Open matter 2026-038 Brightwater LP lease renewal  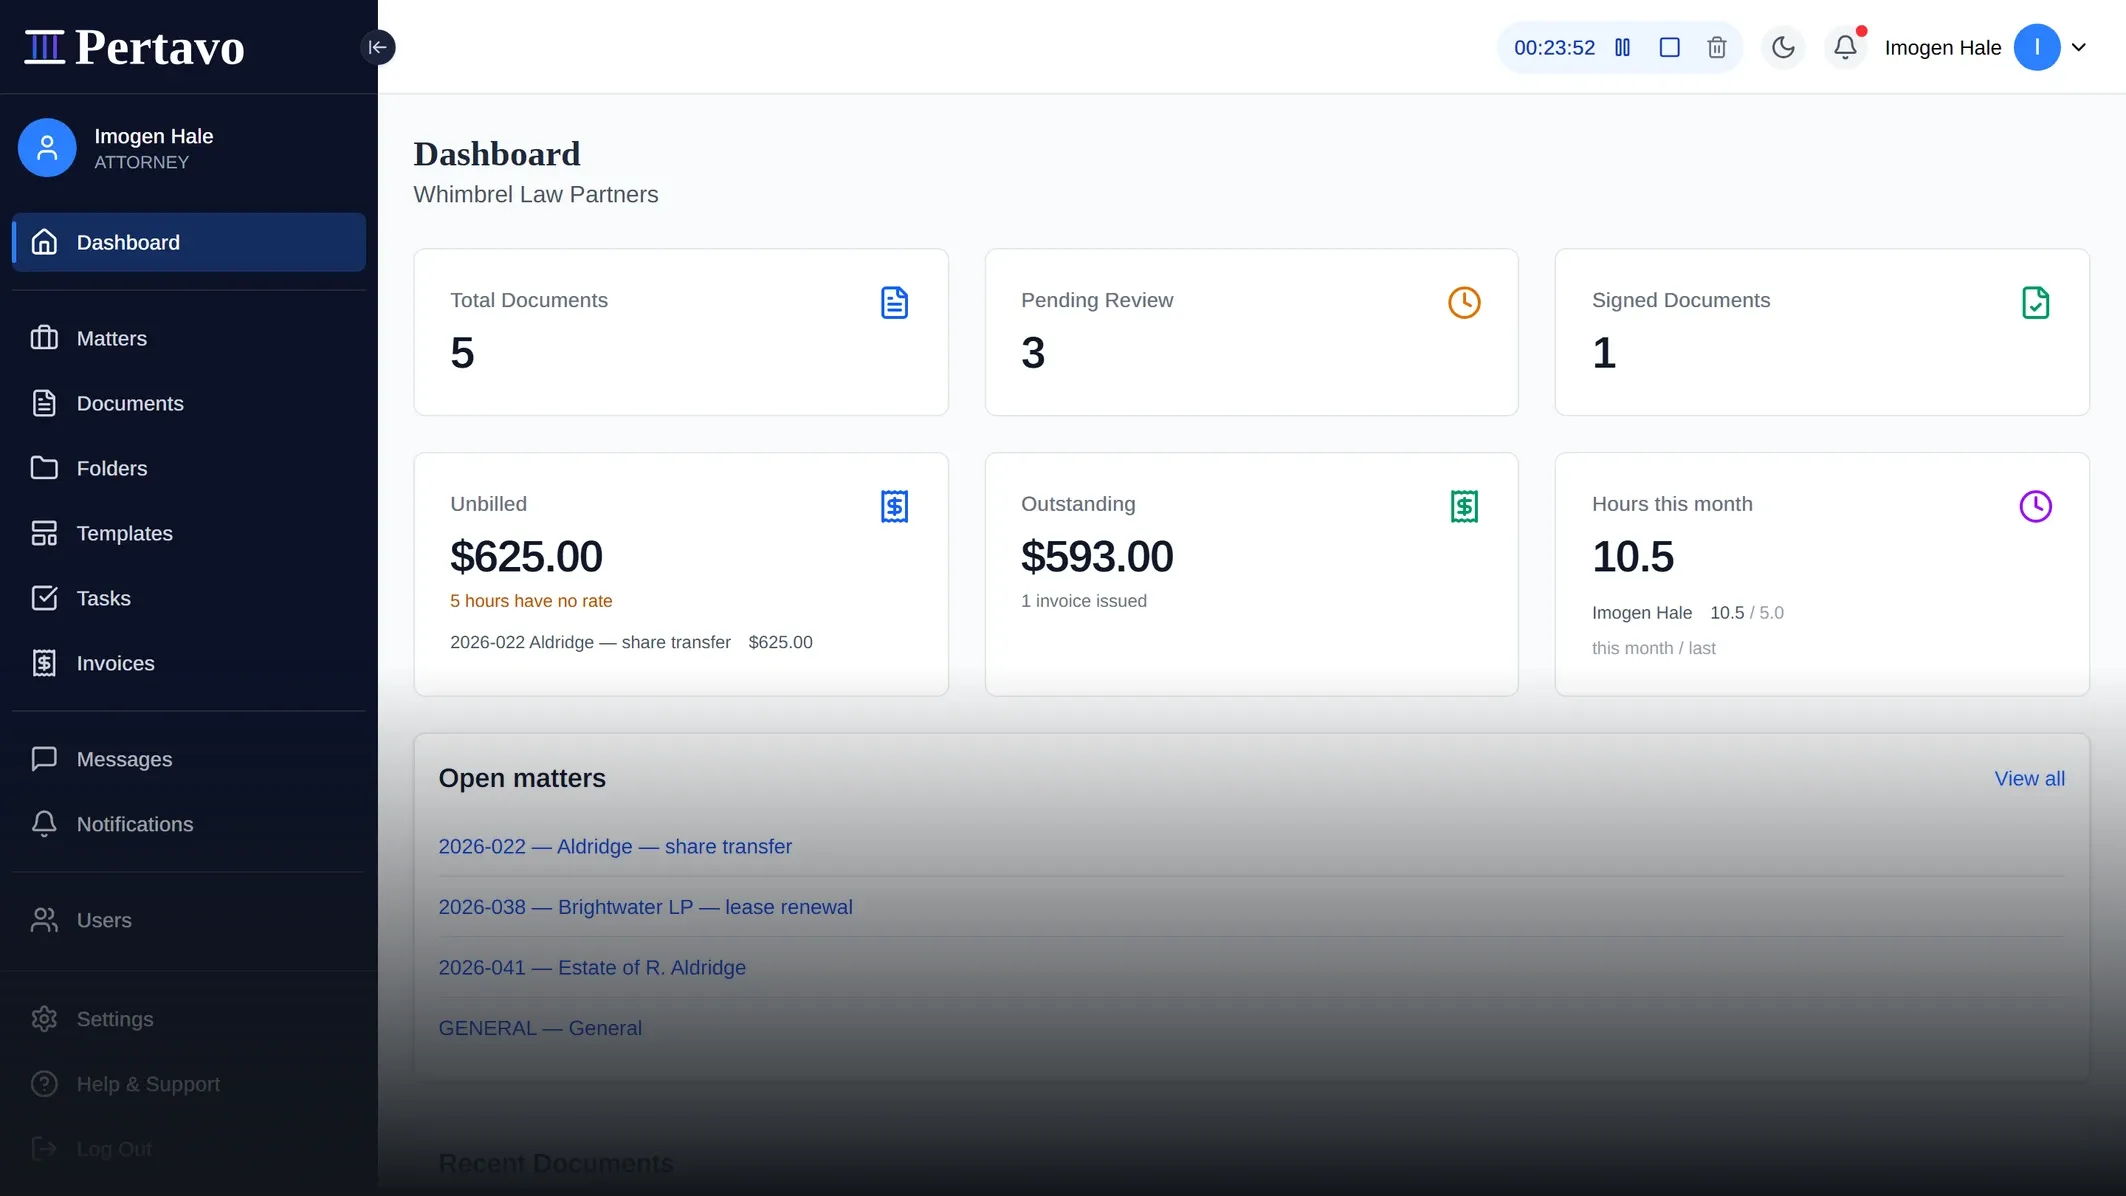pos(645,907)
